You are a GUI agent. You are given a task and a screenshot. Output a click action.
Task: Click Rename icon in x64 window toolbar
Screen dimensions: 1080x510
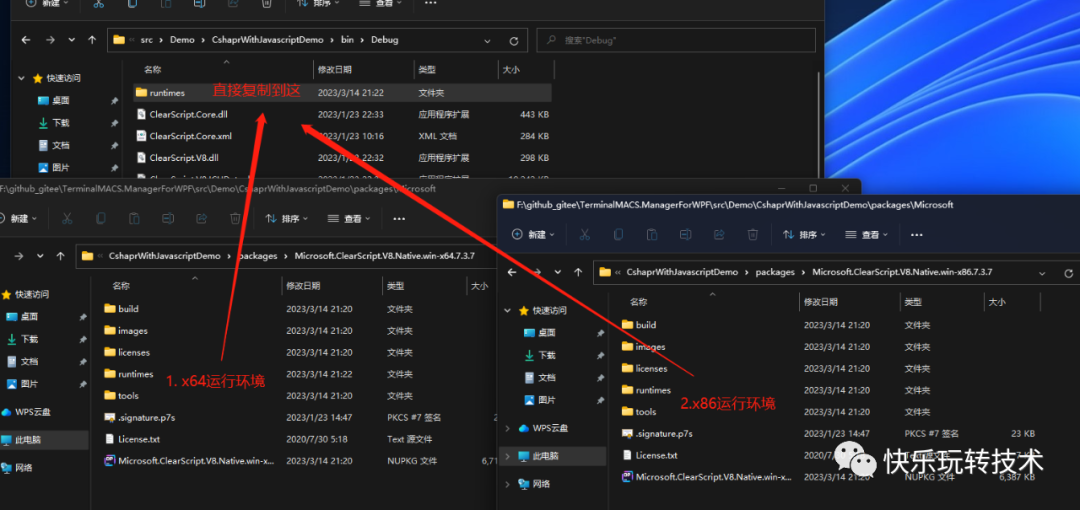[x=168, y=218]
